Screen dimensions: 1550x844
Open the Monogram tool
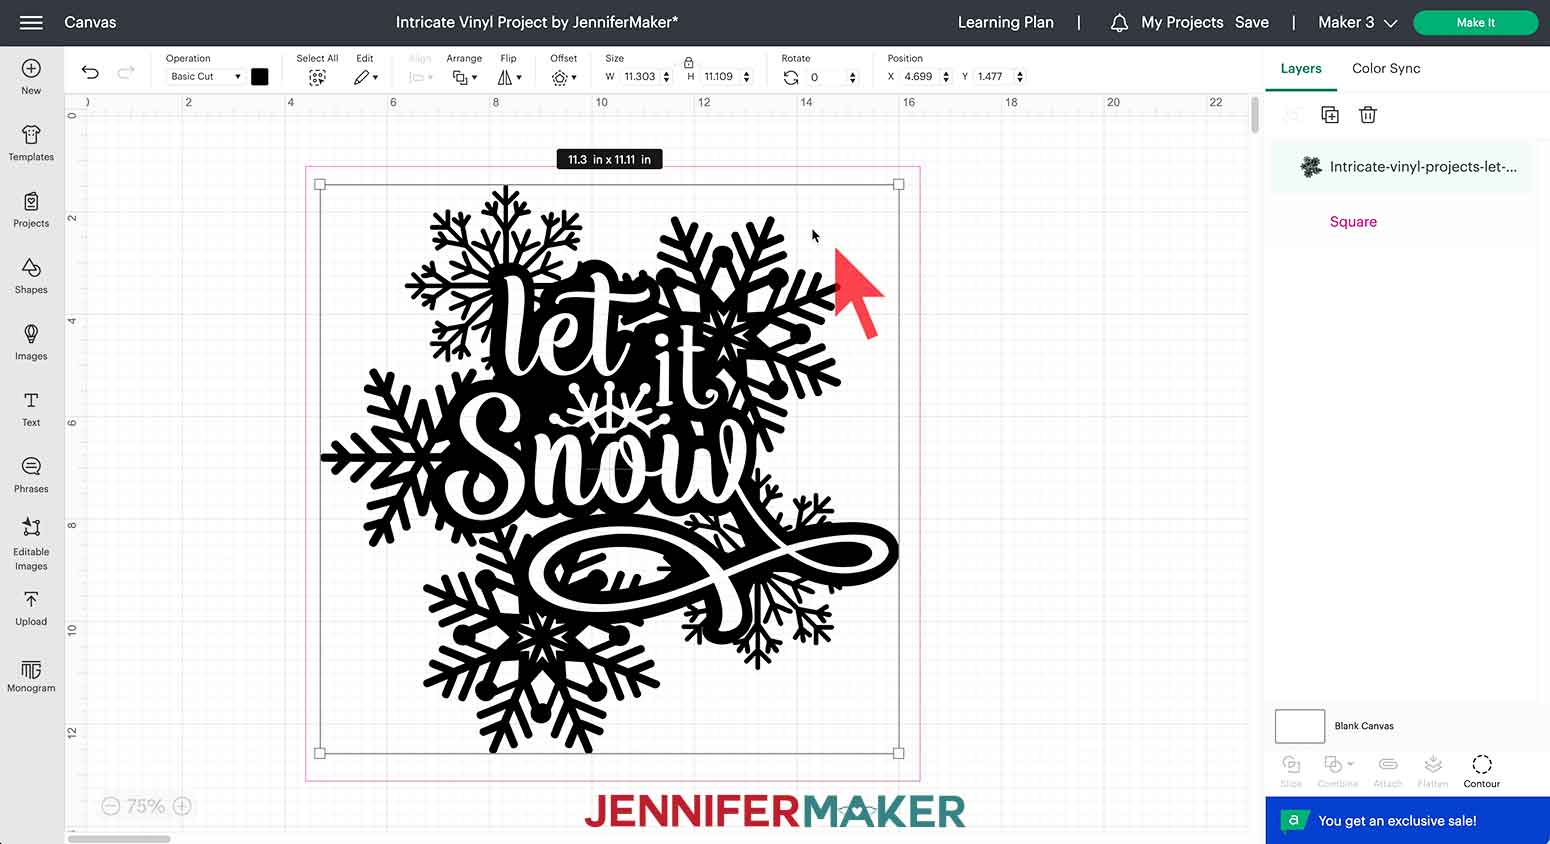pyautogui.click(x=31, y=676)
